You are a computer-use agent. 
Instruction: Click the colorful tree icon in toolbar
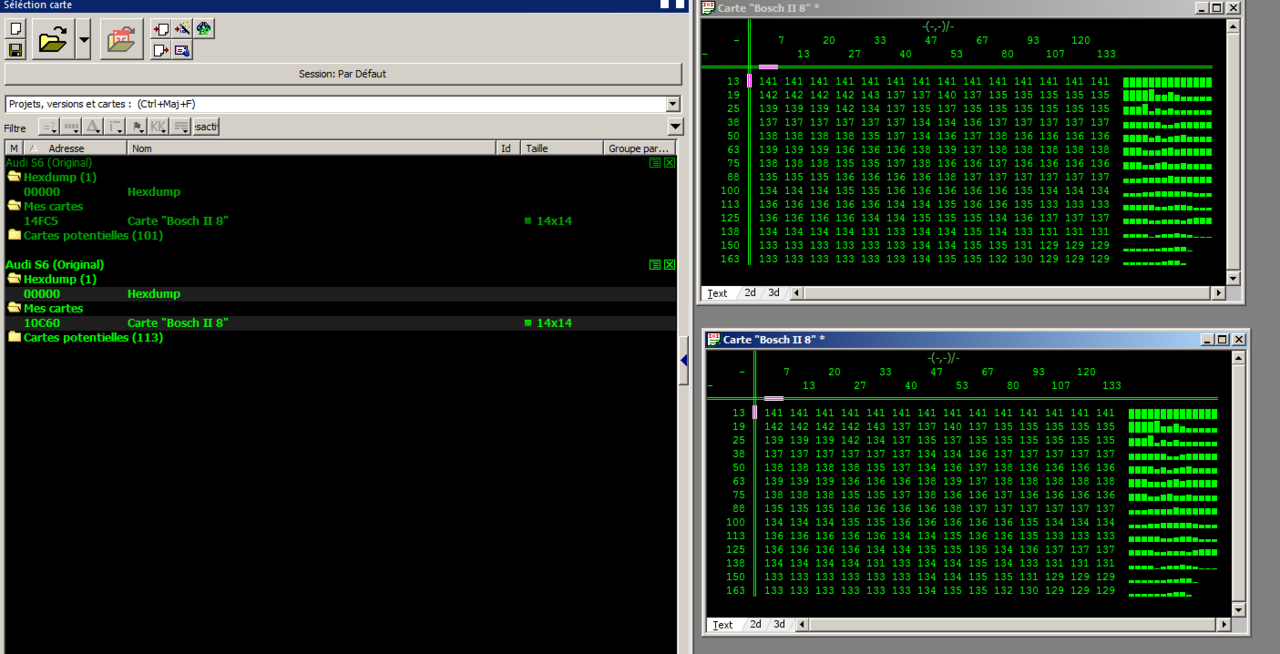[x=204, y=29]
